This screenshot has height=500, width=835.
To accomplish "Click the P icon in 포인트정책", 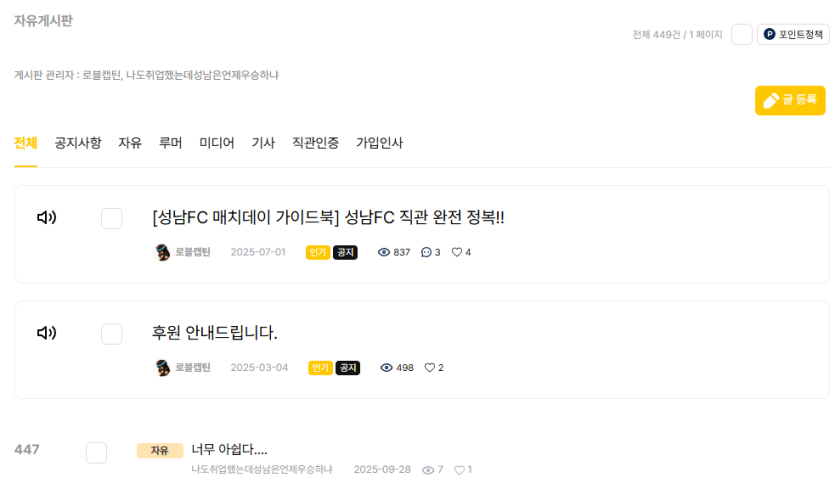I will point(769,34).
